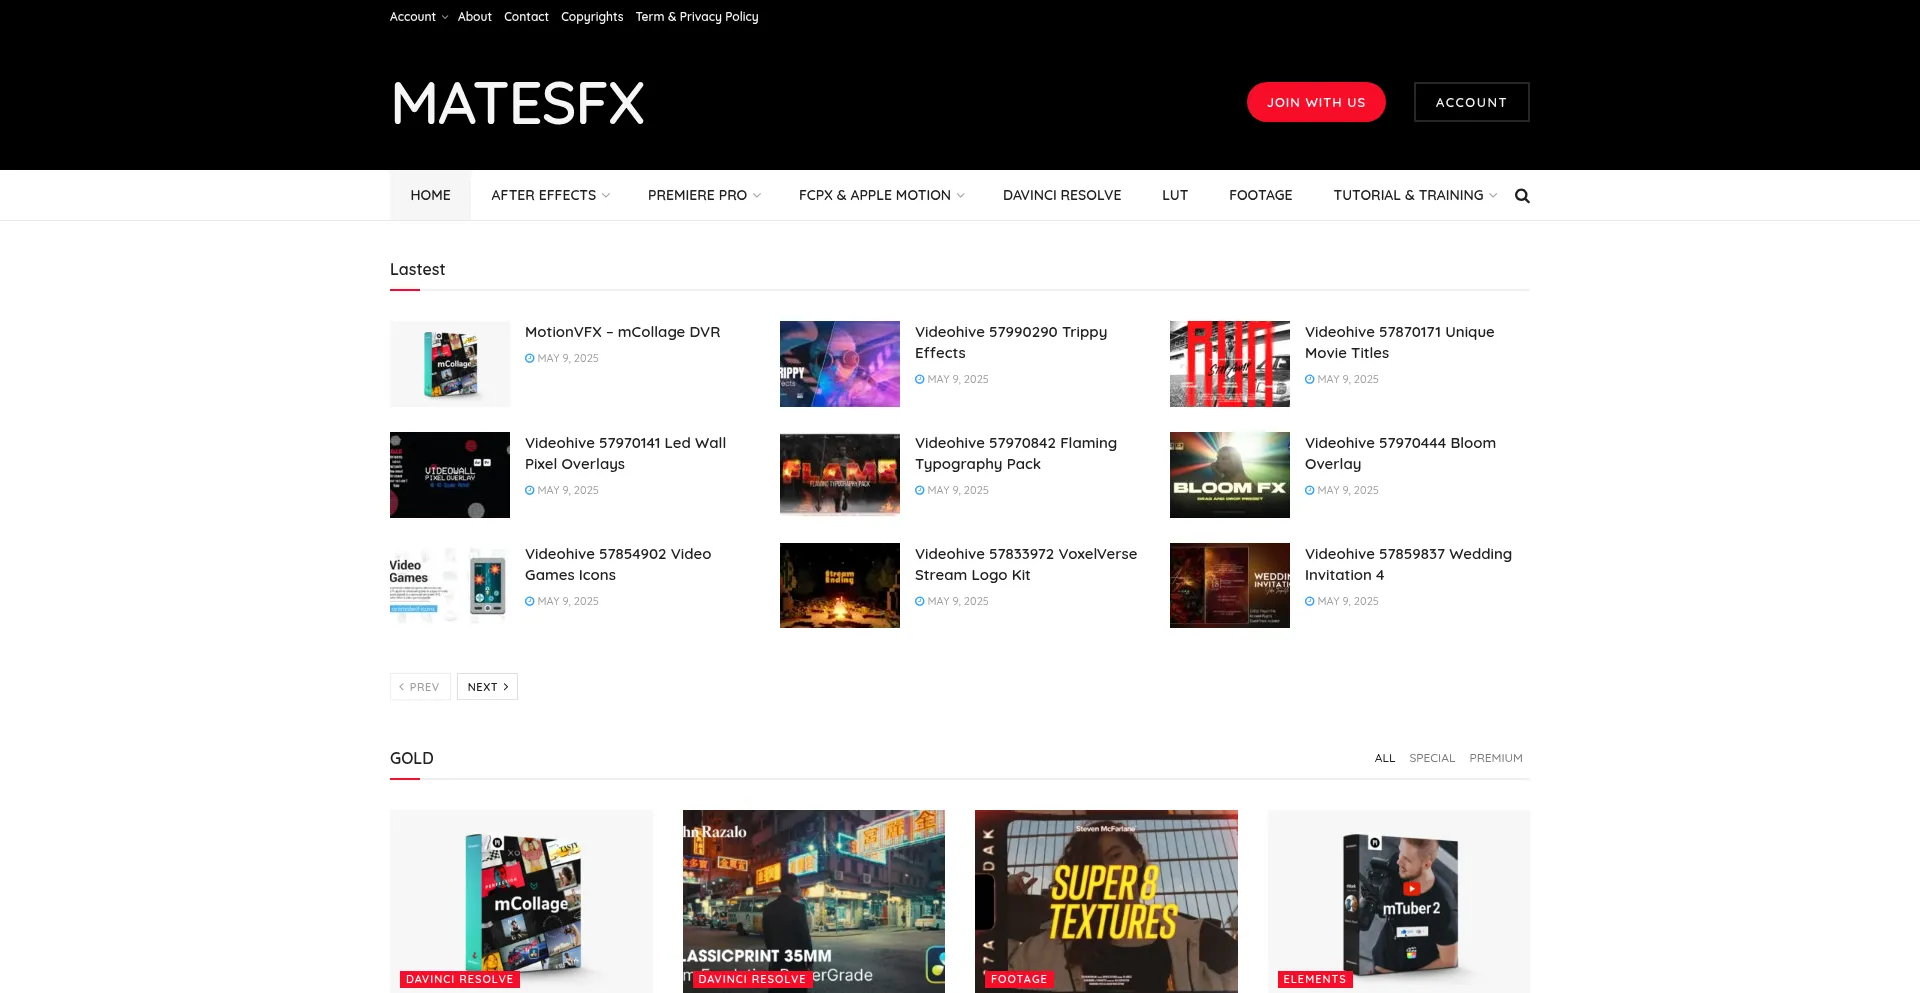Expand Tutorial & Training menu

click(1414, 196)
